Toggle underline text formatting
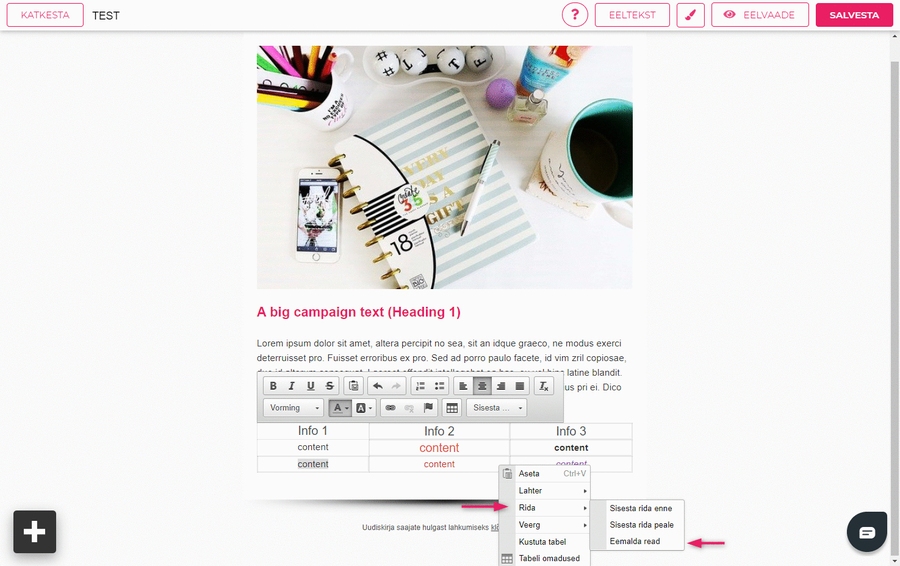This screenshot has height=566, width=900. [311, 386]
